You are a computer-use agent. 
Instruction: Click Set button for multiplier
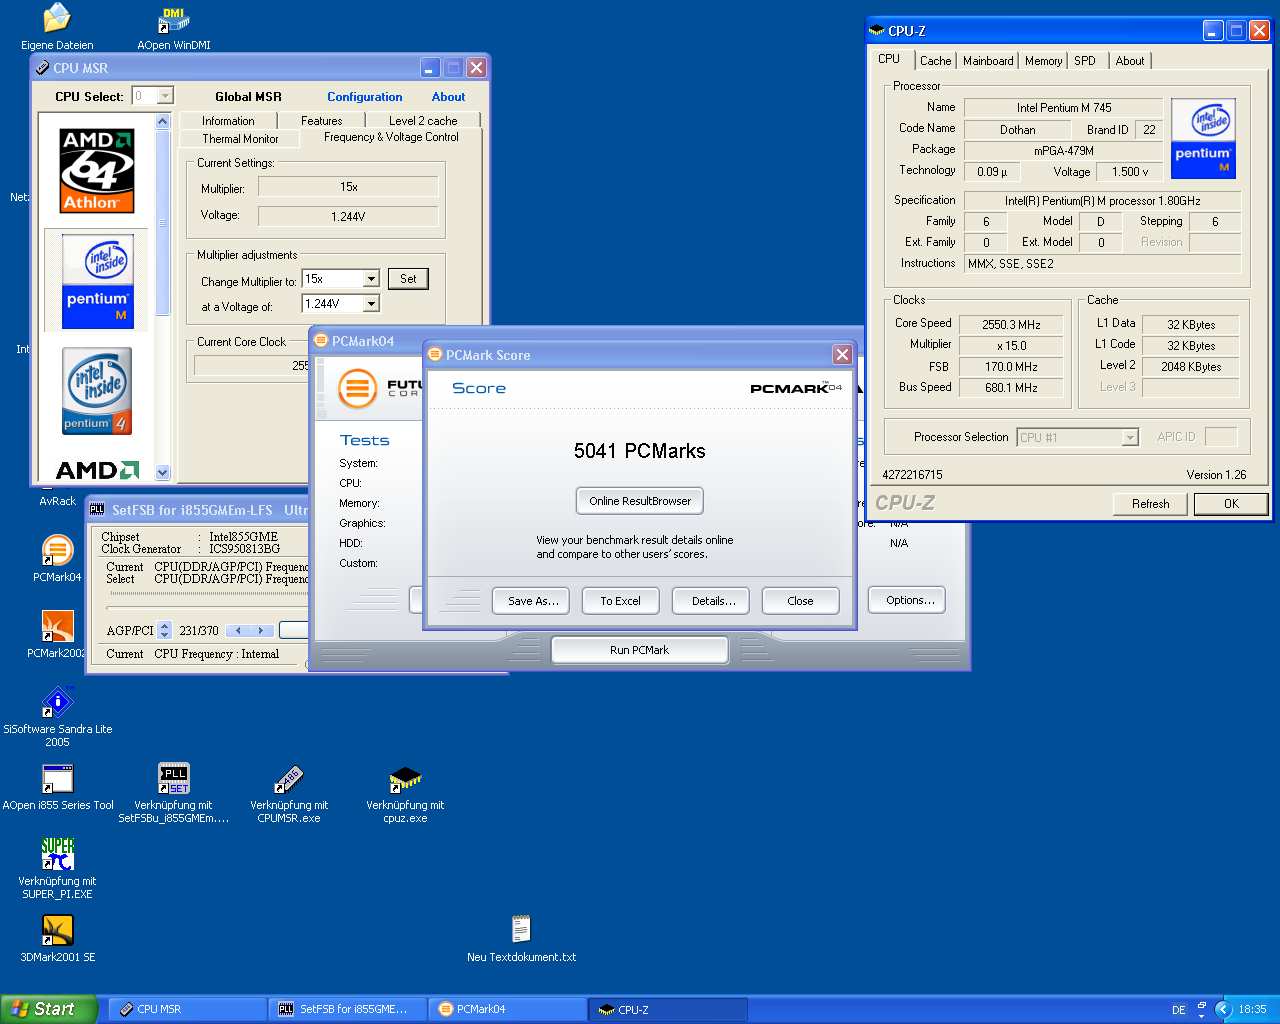coord(408,279)
